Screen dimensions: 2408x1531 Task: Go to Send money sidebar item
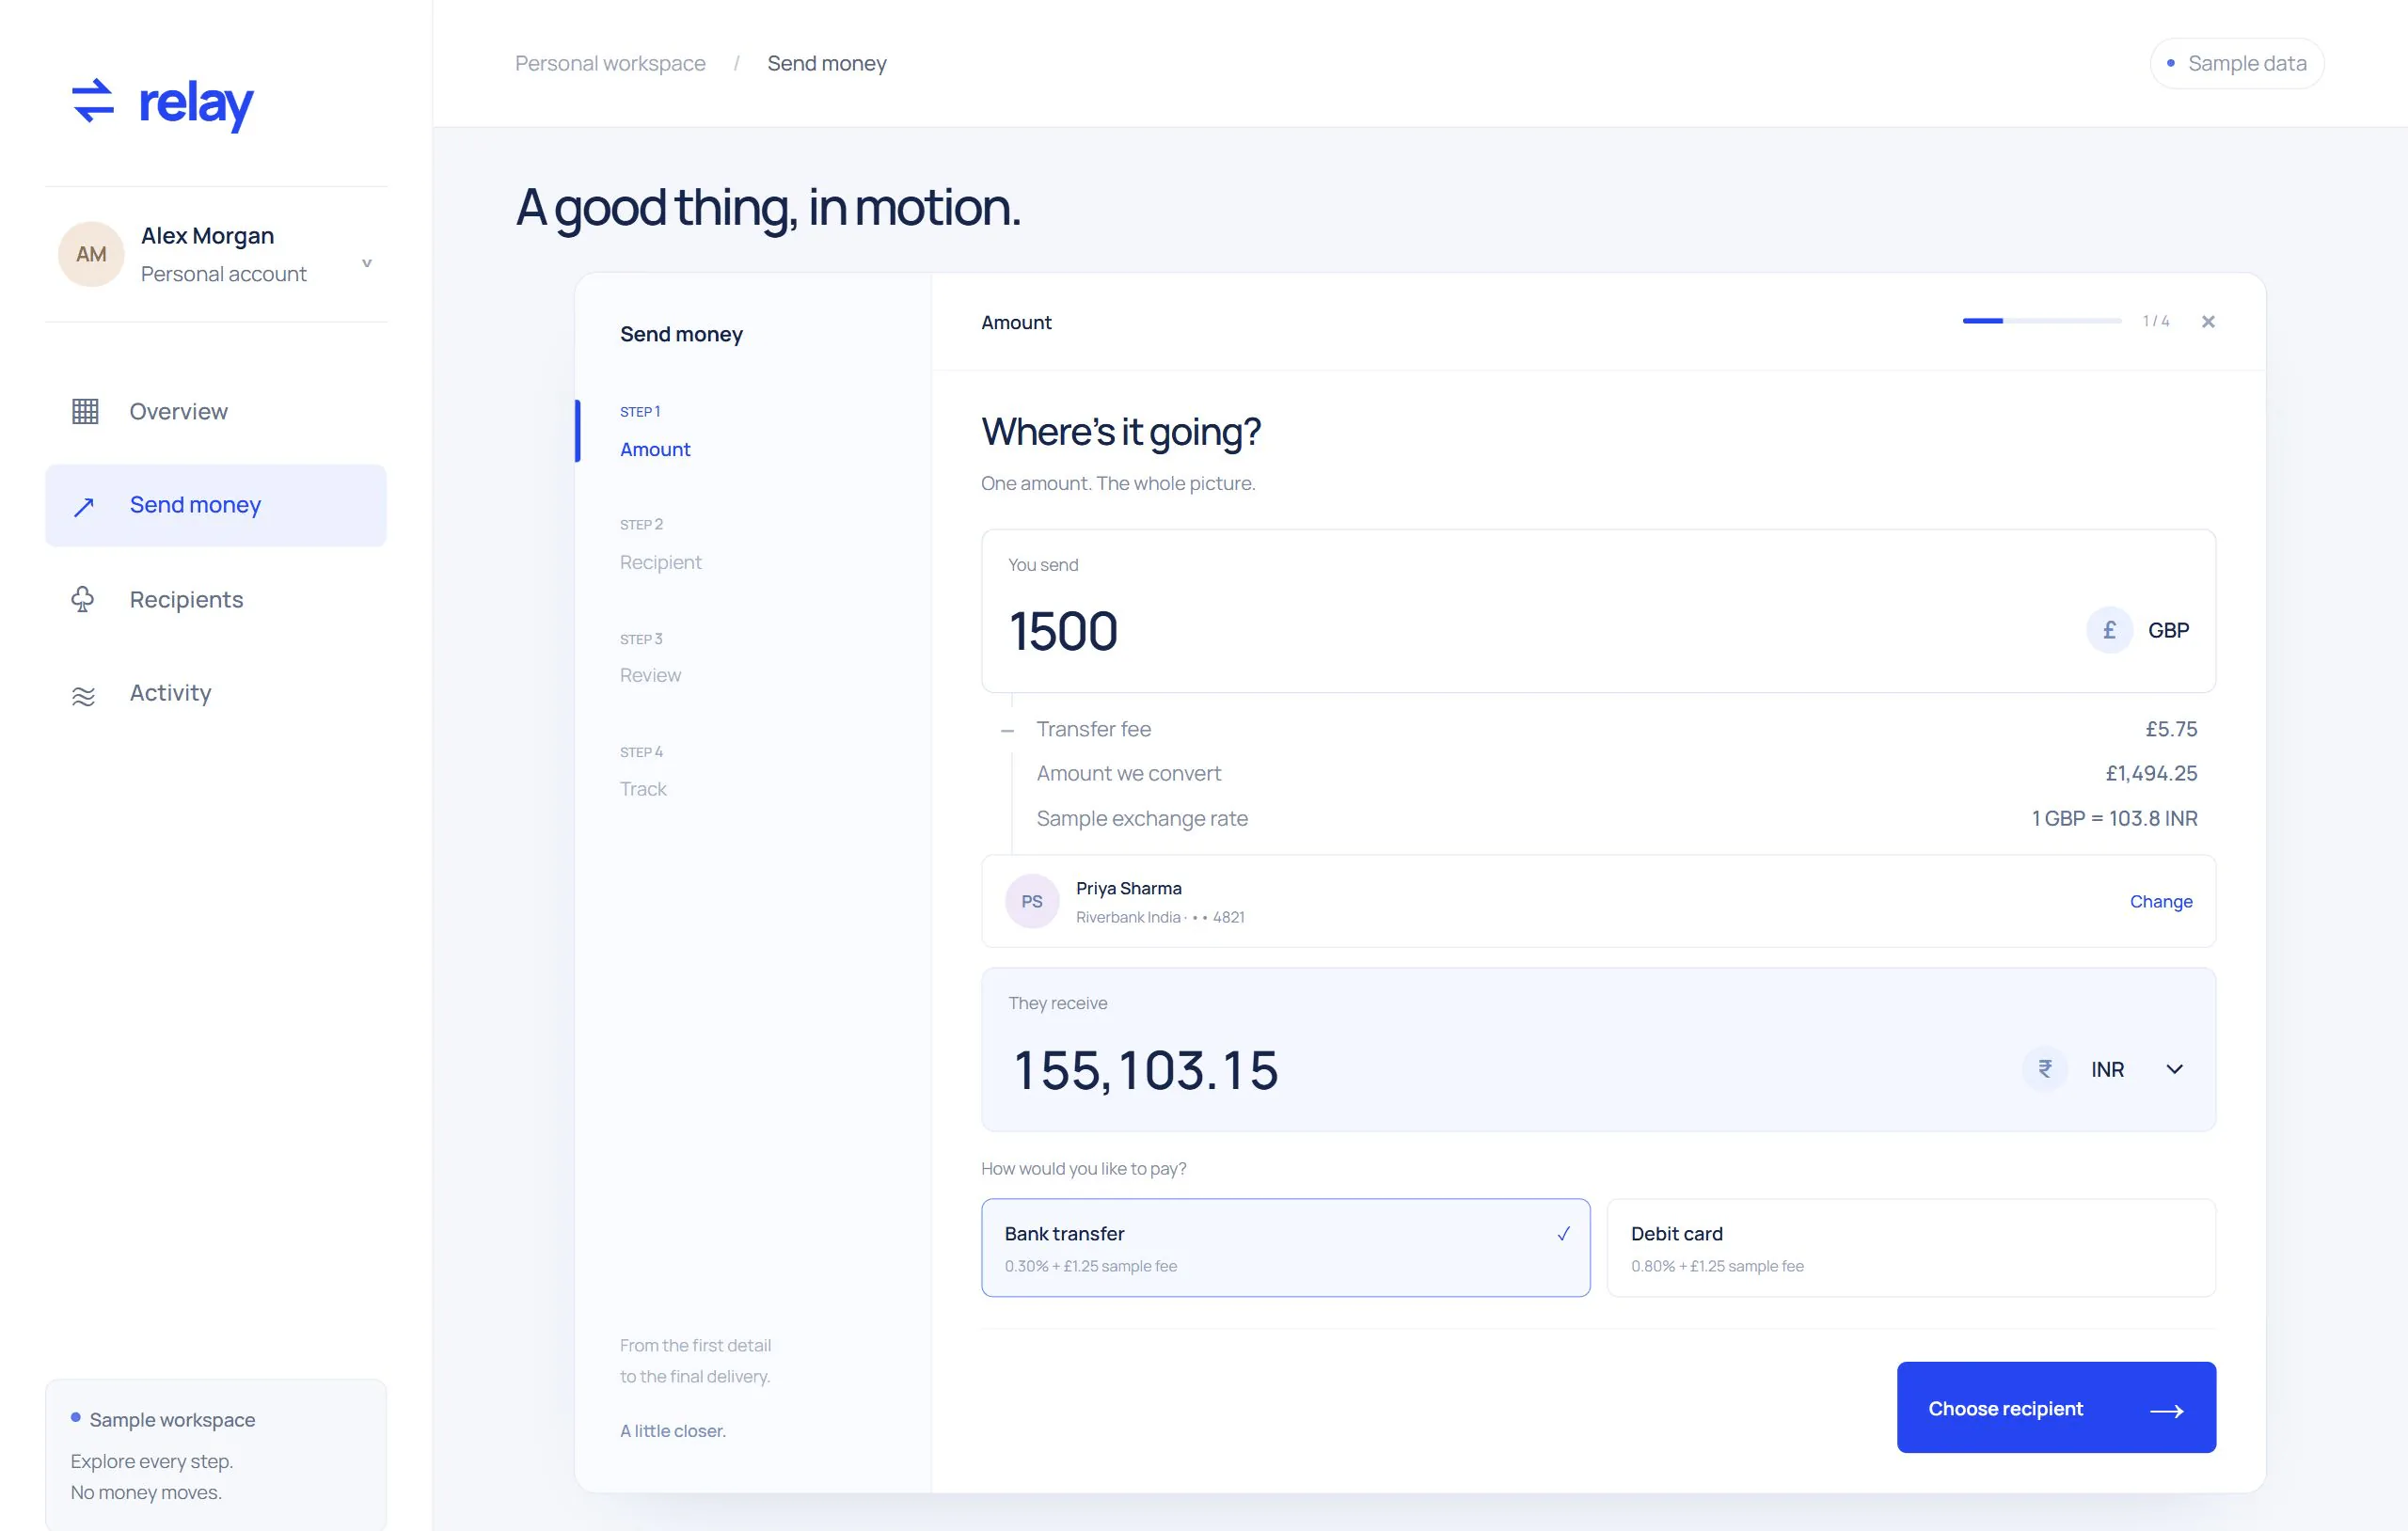pos(216,505)
